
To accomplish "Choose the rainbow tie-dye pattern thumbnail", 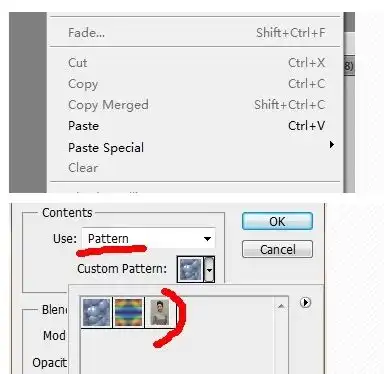I will tap(129, 312).
